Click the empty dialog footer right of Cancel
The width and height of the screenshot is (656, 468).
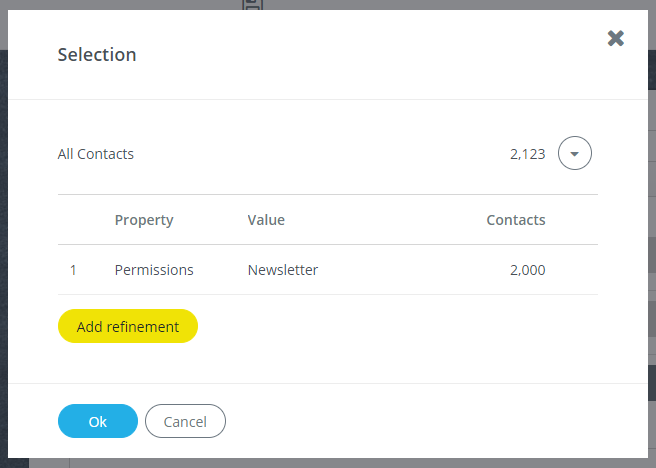(435, 421)
